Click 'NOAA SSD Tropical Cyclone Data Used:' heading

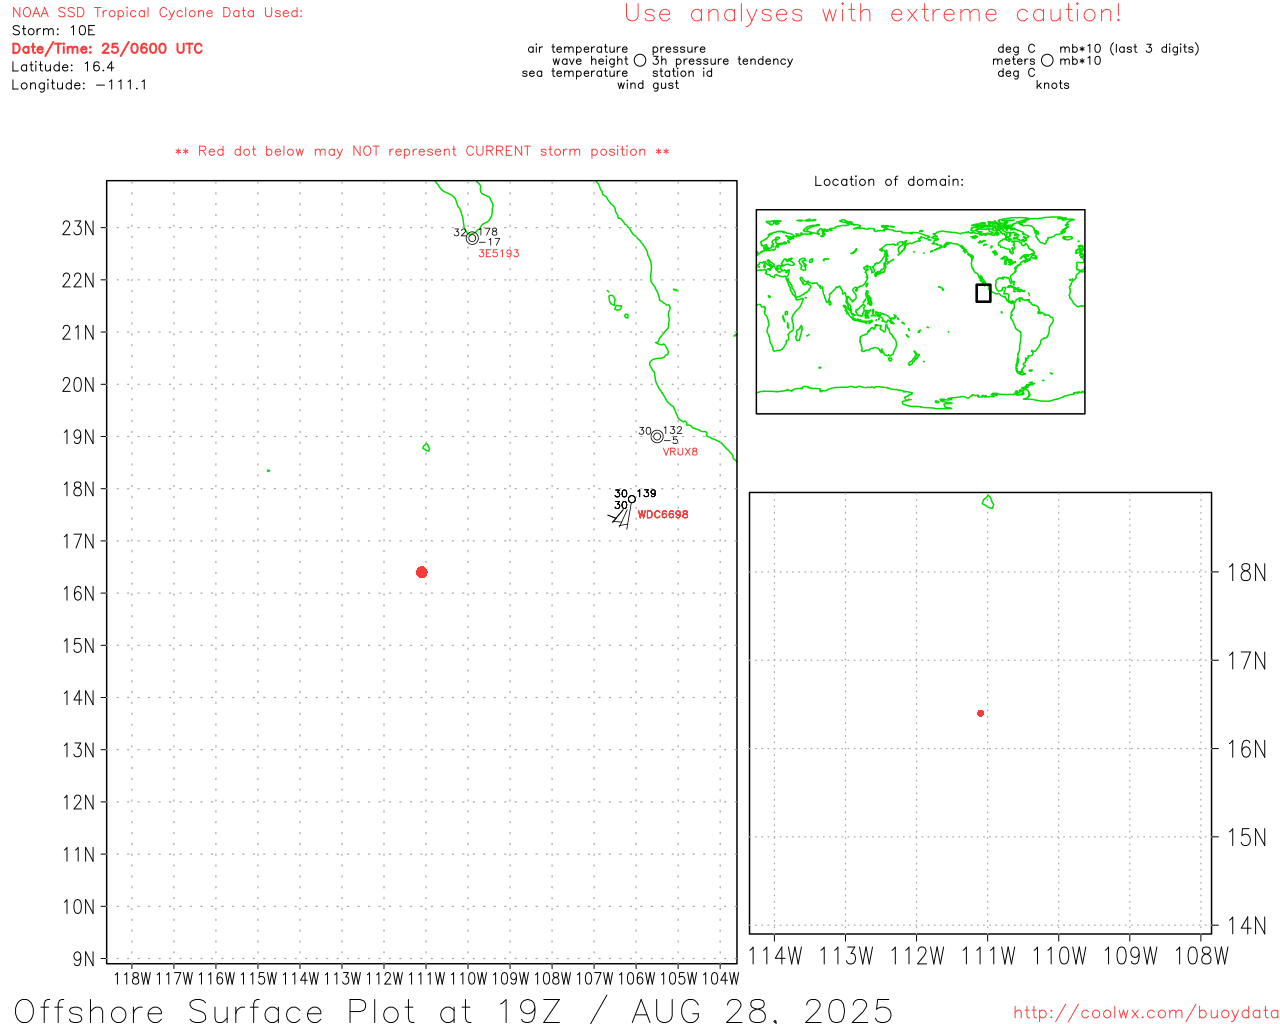pyautogui.click(x=157, y=13)
